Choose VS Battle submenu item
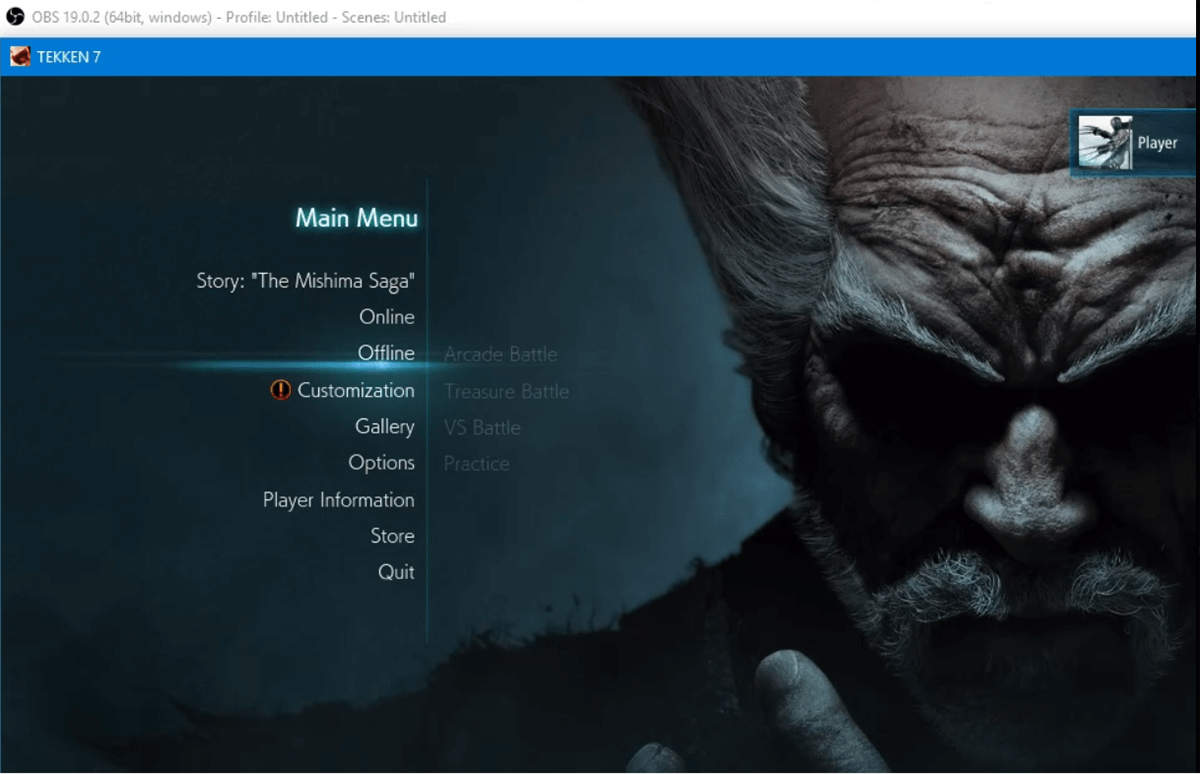 [482, 428]
